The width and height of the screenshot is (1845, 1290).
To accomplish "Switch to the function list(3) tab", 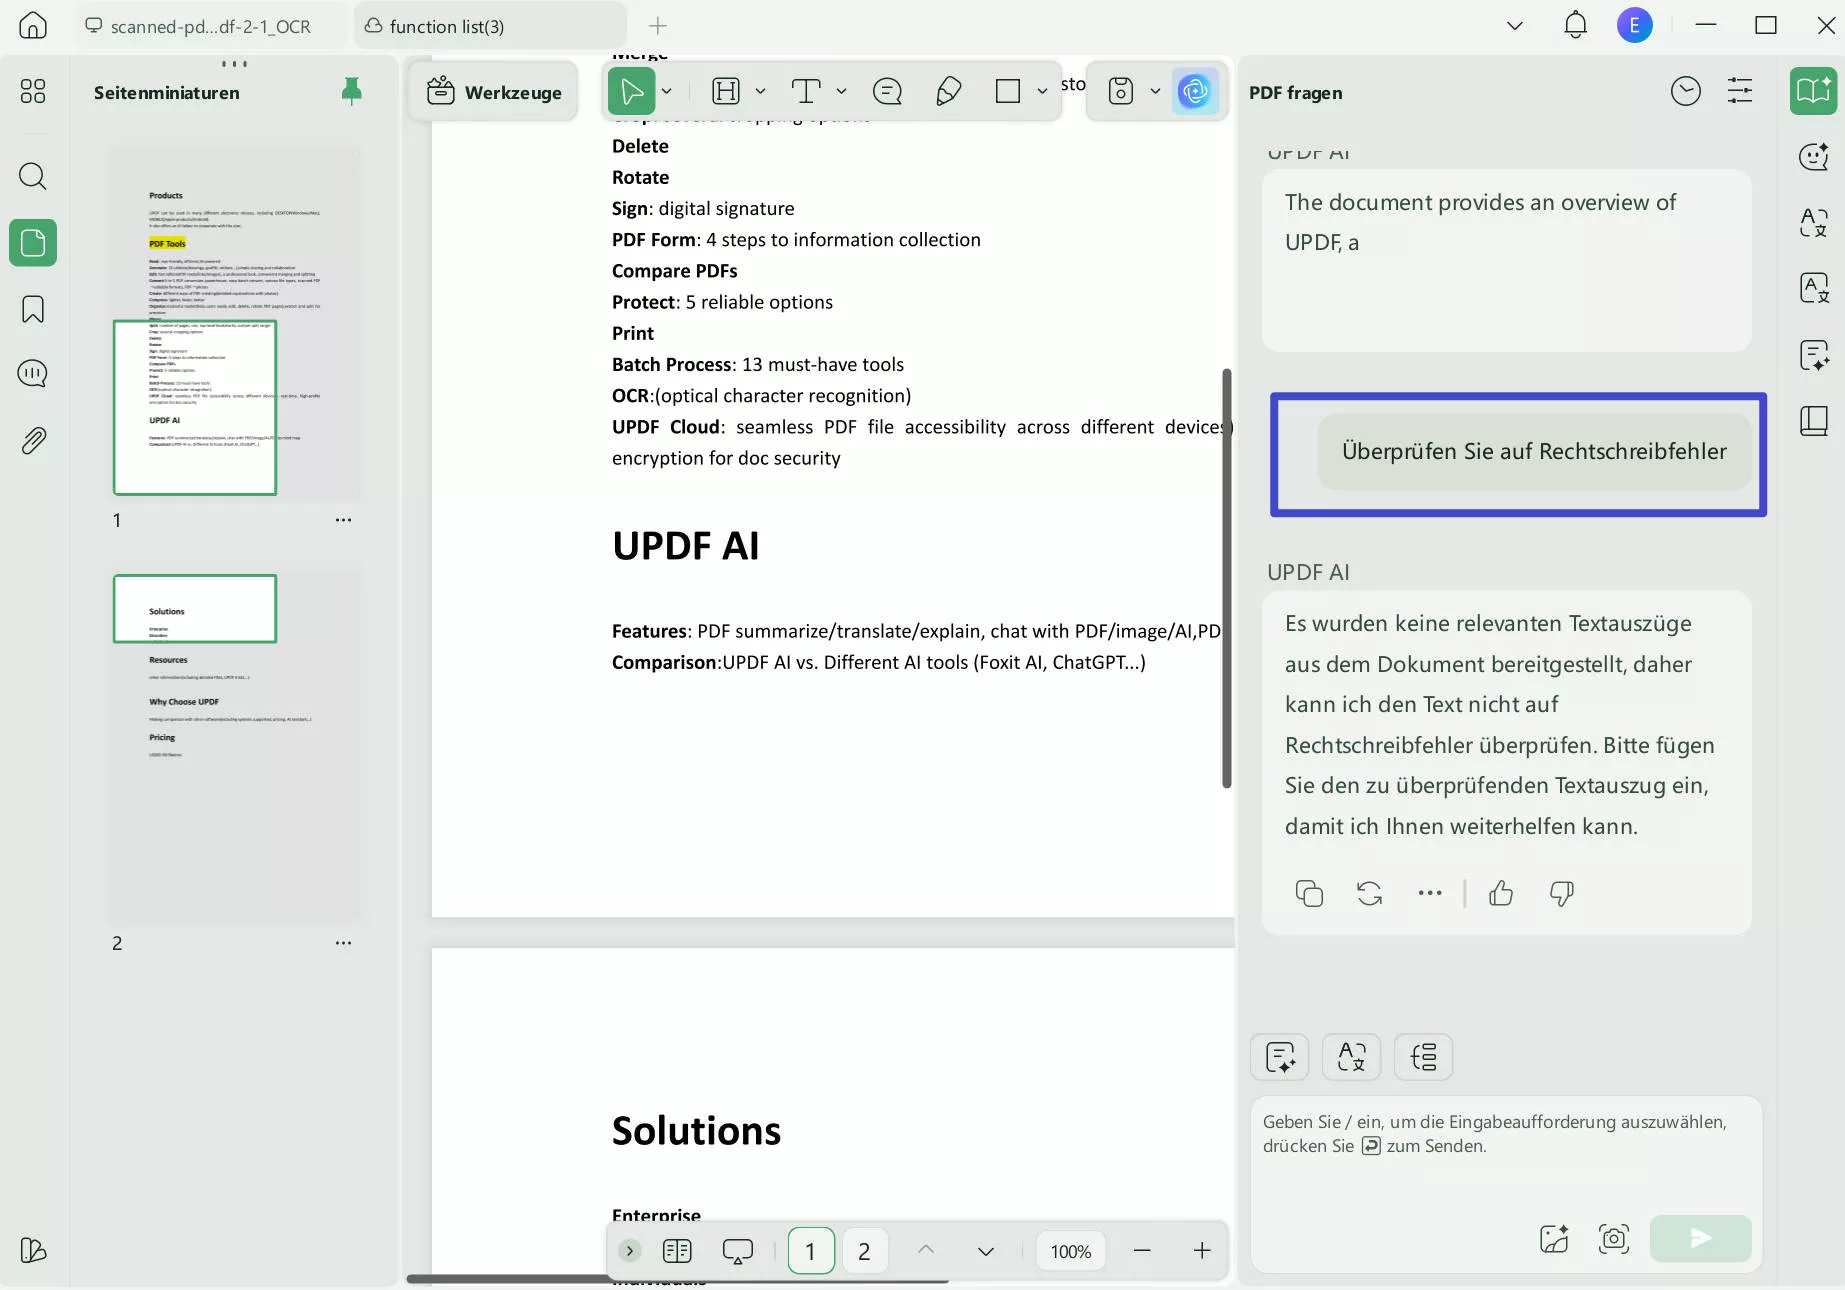I will 490,26.
